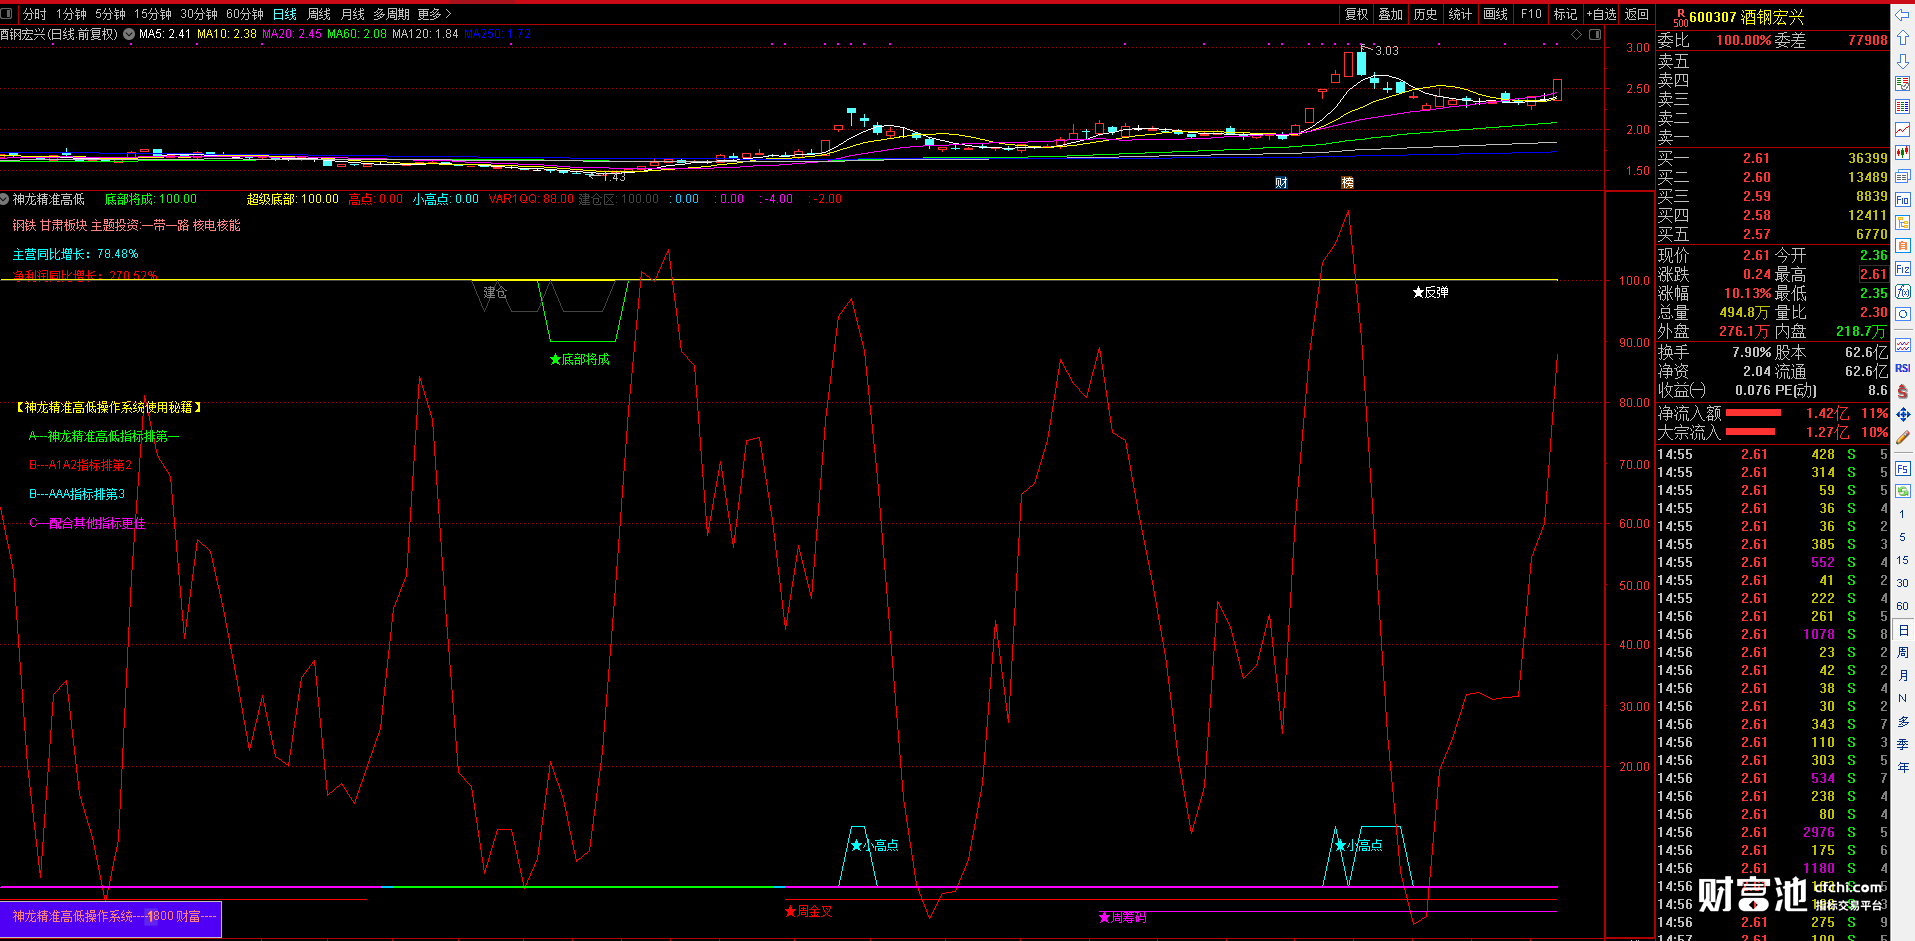
Task: Open the indicator arrow beside 神龙精准高低
Action: click(5, 199)
